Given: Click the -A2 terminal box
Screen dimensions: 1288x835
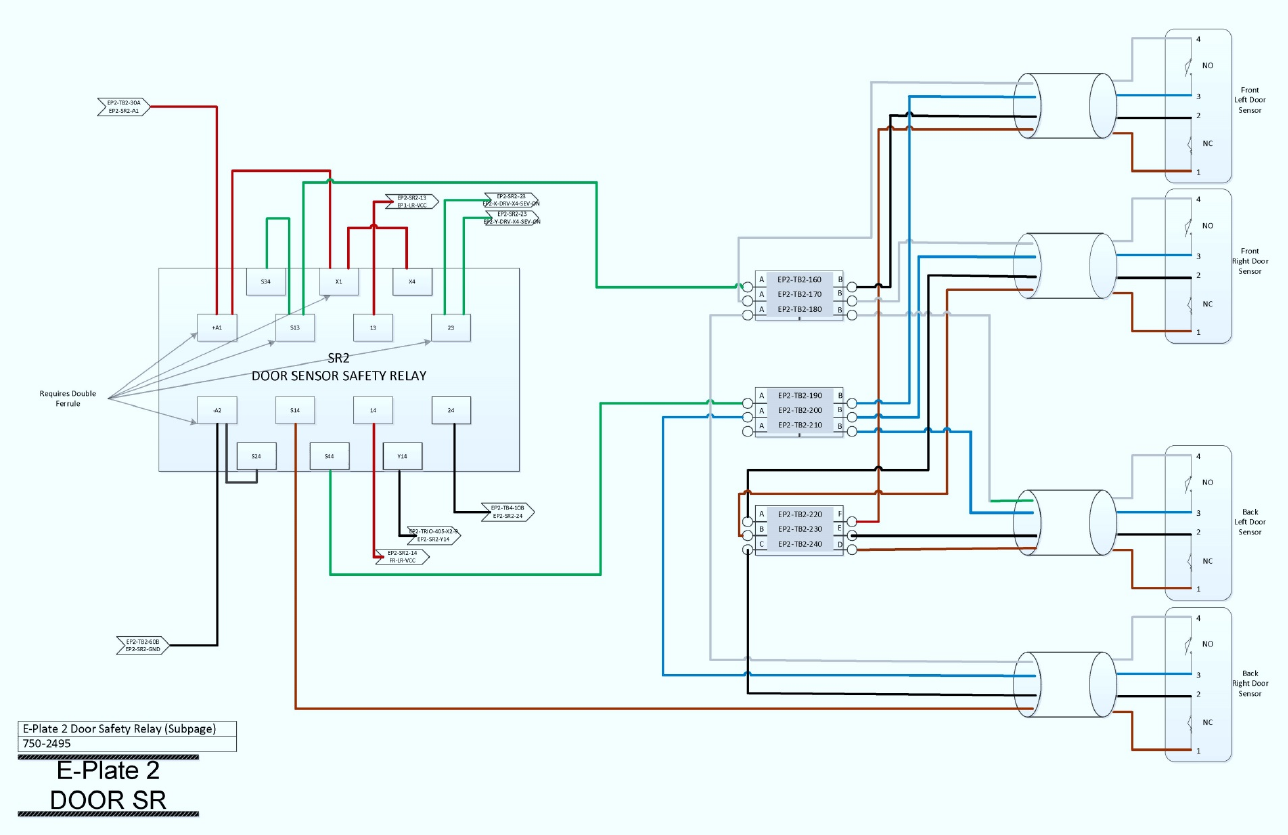Looking at the screenshot, I should click(217, 410).
